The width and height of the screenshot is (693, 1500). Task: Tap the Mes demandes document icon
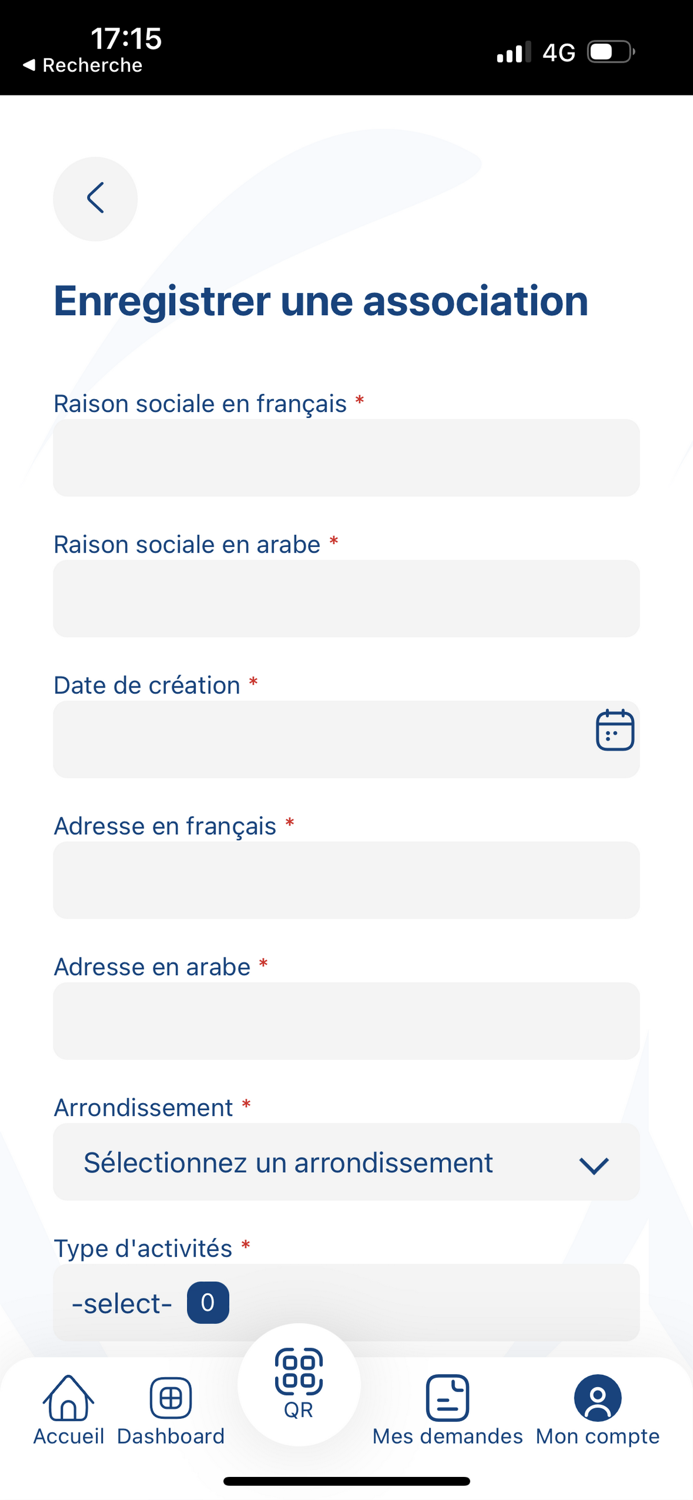click(447, 1397)
